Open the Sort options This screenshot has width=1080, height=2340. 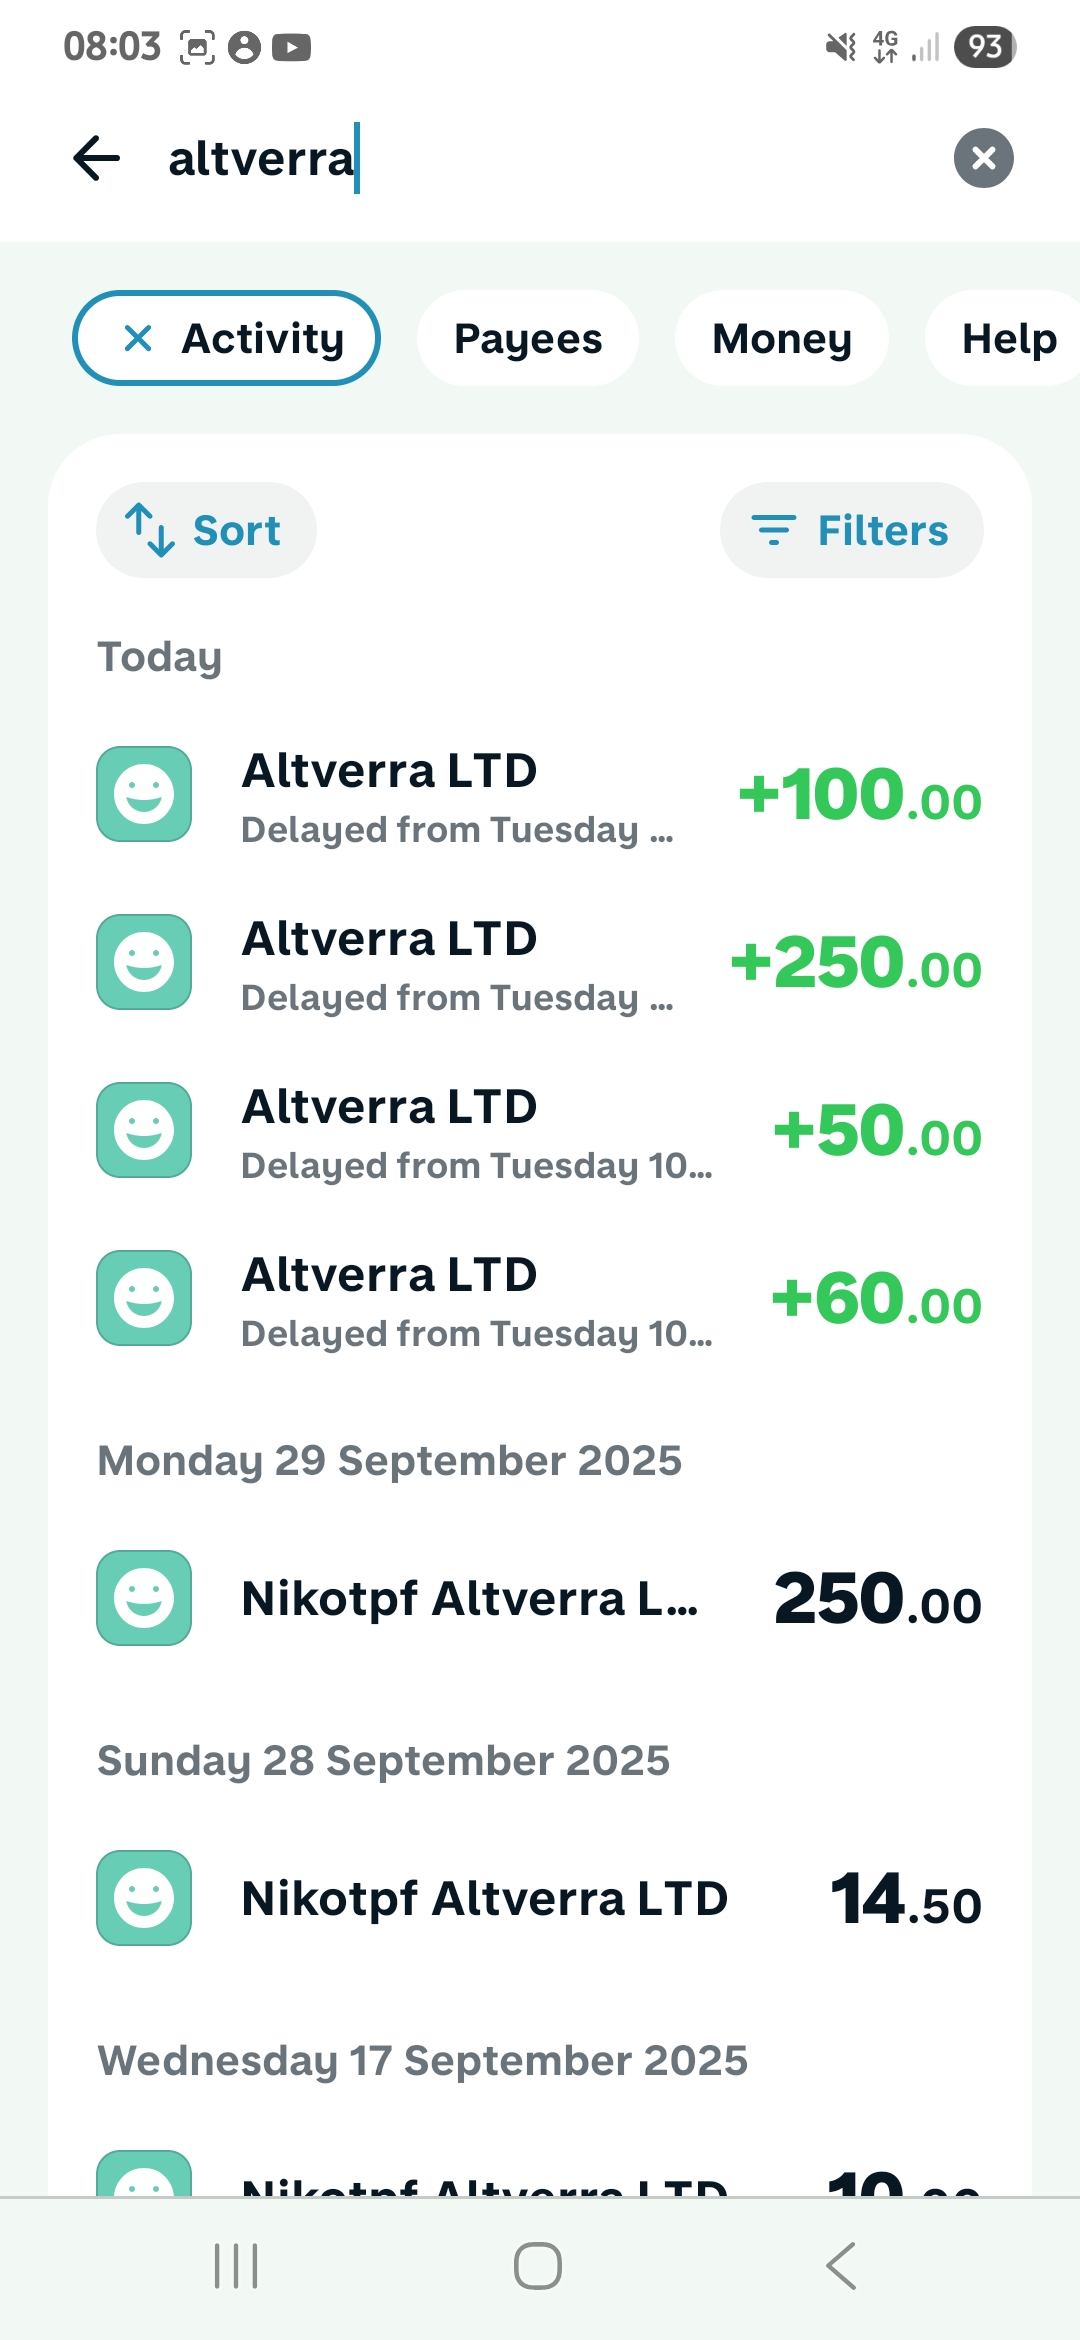(x=206, y=530)
